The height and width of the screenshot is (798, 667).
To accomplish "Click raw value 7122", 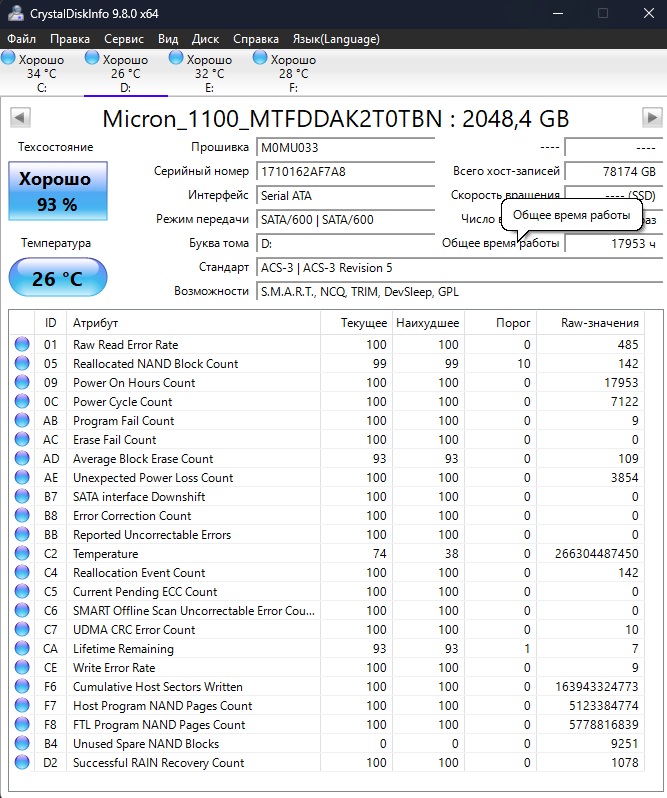I will [x=624, y=402].
